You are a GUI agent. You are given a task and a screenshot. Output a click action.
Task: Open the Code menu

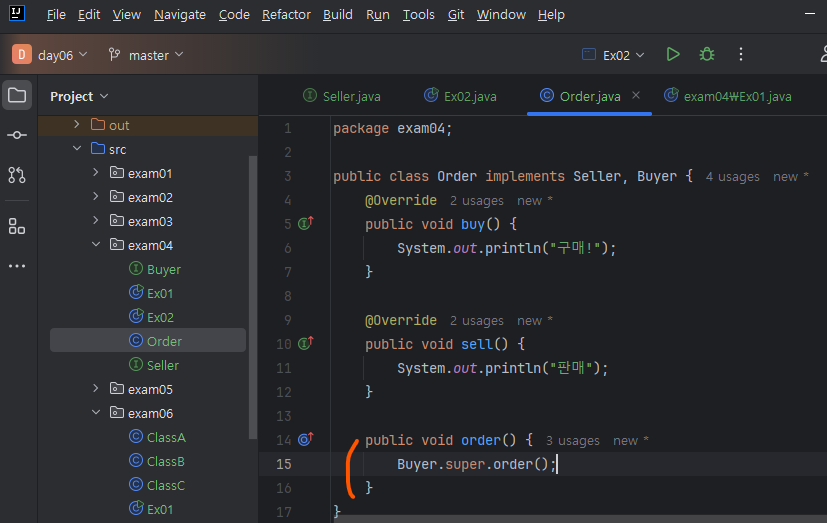point(234,15)
